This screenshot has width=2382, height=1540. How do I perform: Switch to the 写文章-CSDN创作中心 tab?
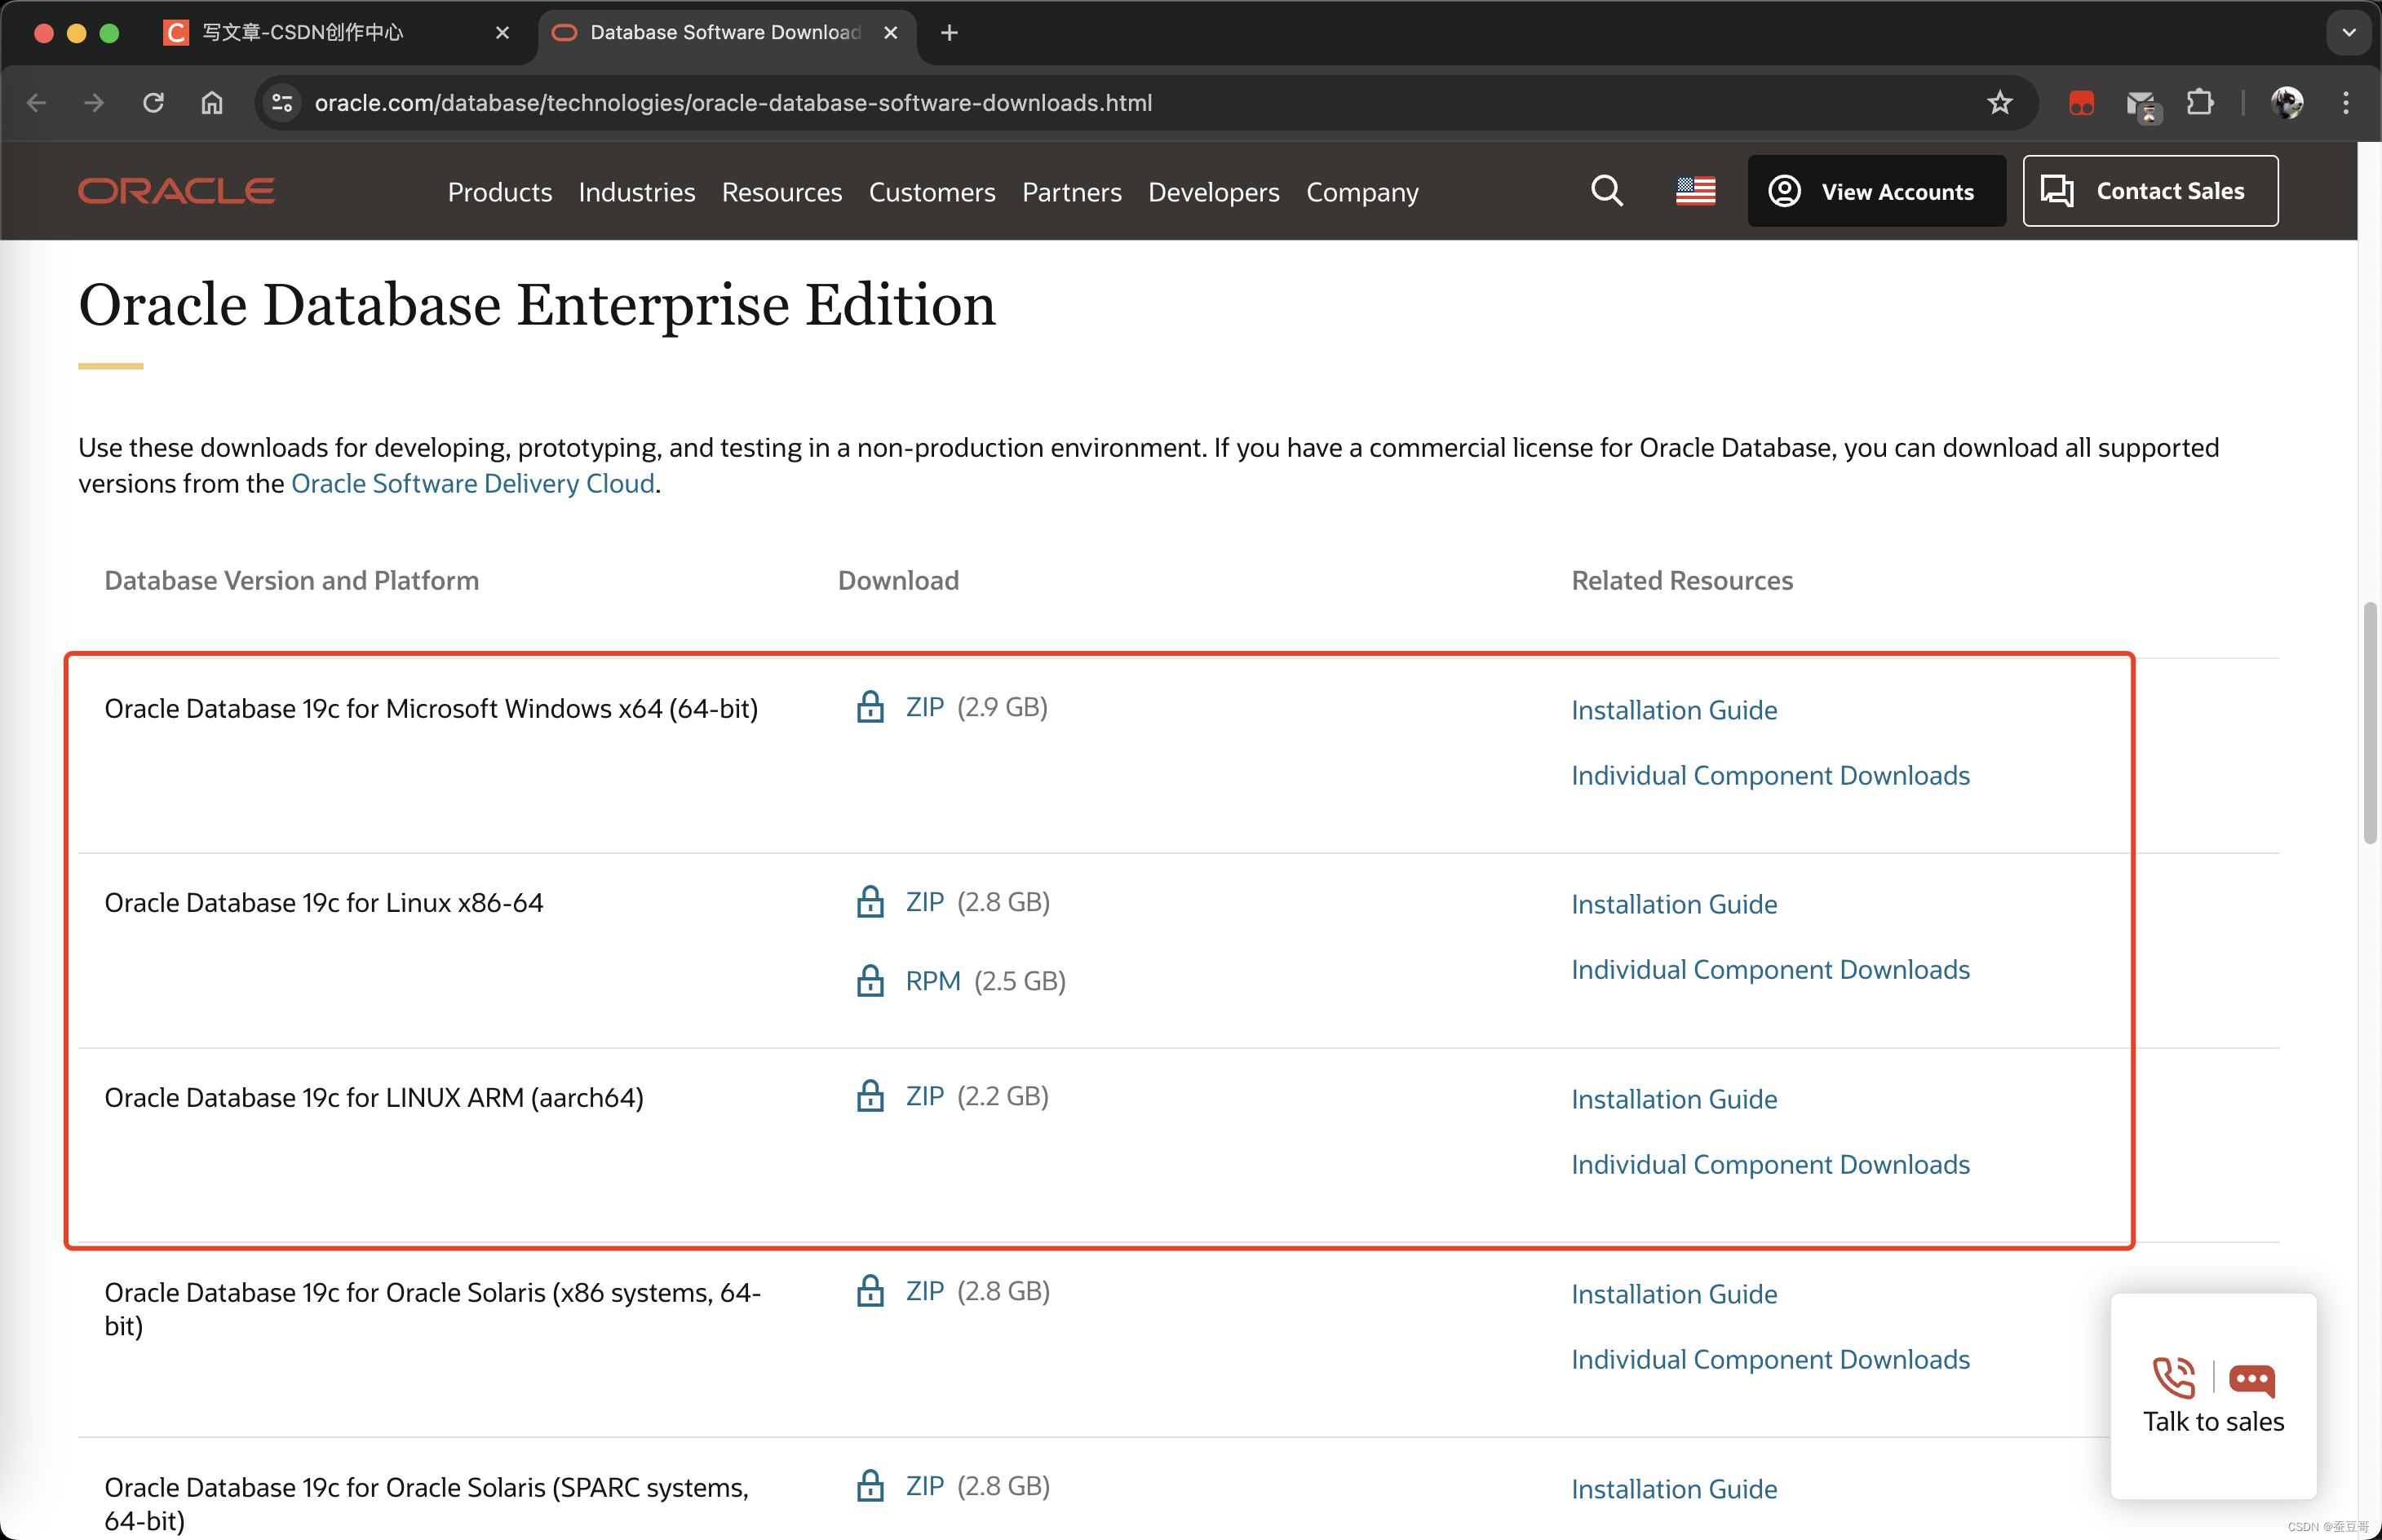(x=337, y=33)
